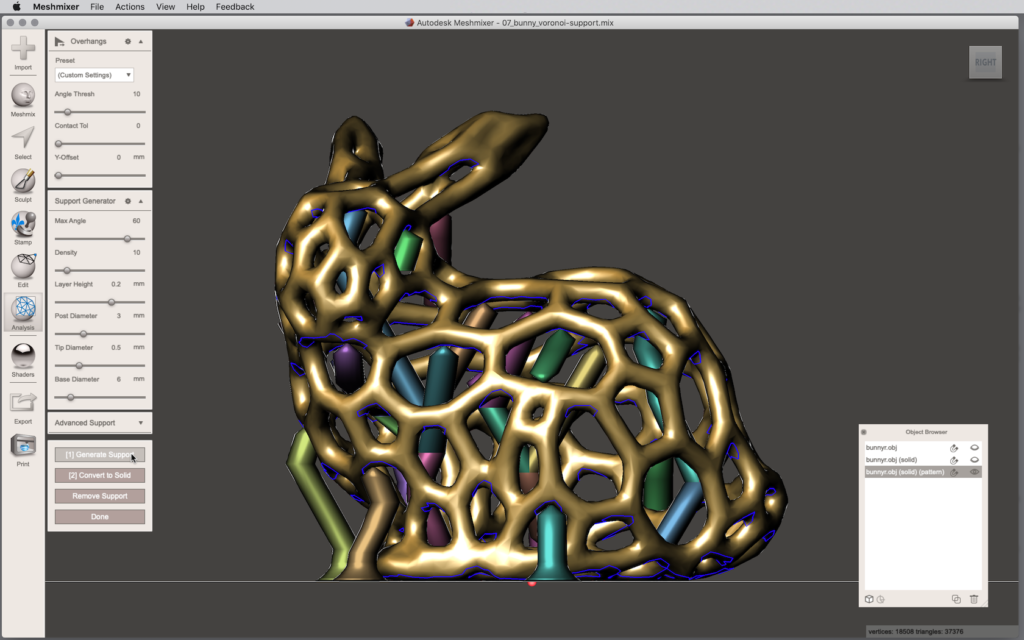
Task: Click the Shaders sphere icon
Action: (x=23, y=358)
